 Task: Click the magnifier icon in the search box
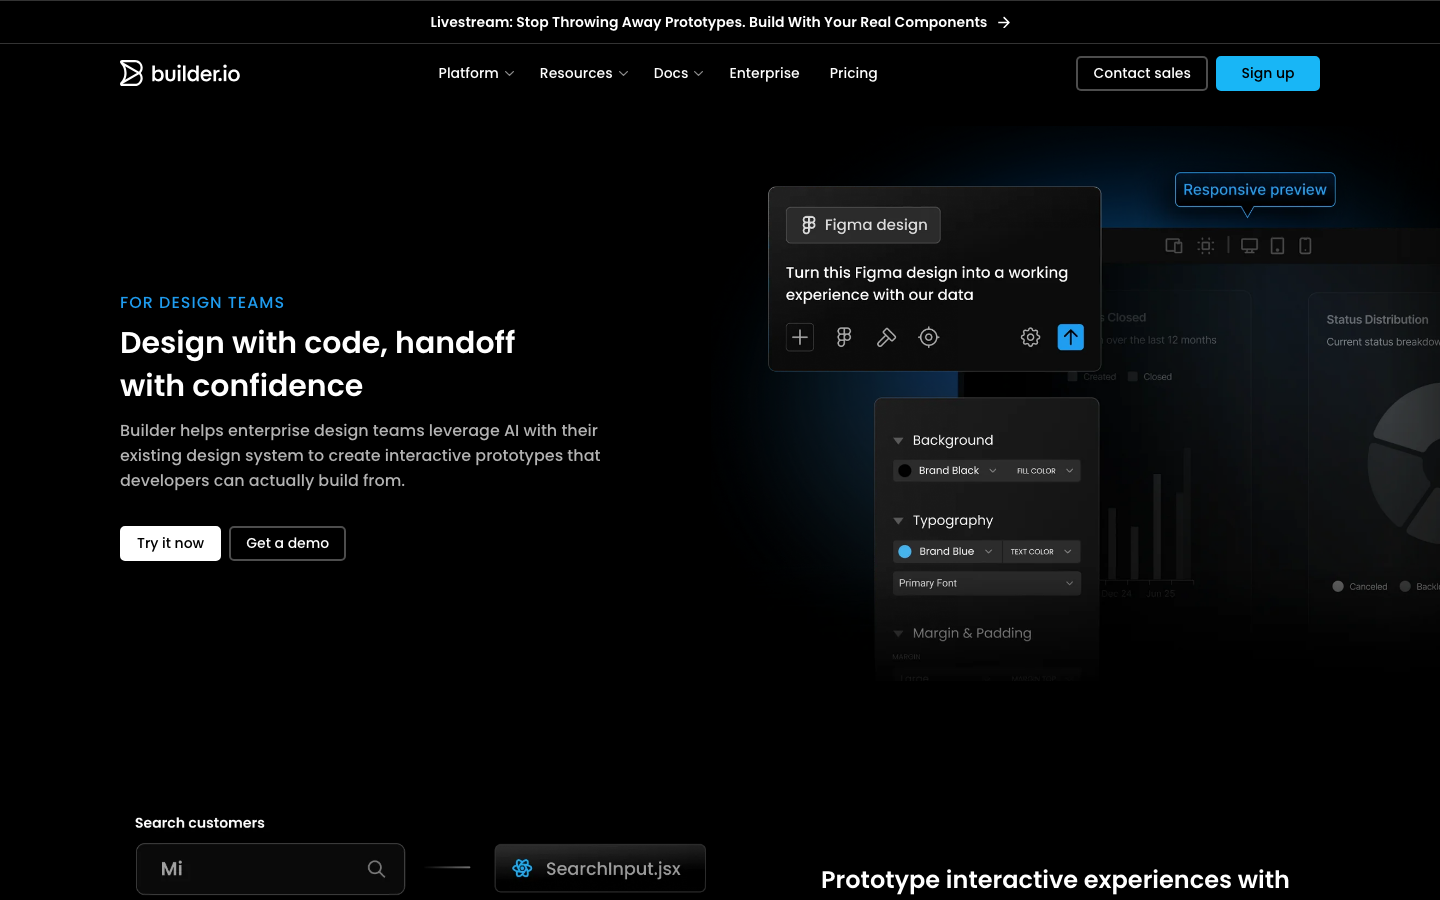pyautogui.click(x=376, y=869)
